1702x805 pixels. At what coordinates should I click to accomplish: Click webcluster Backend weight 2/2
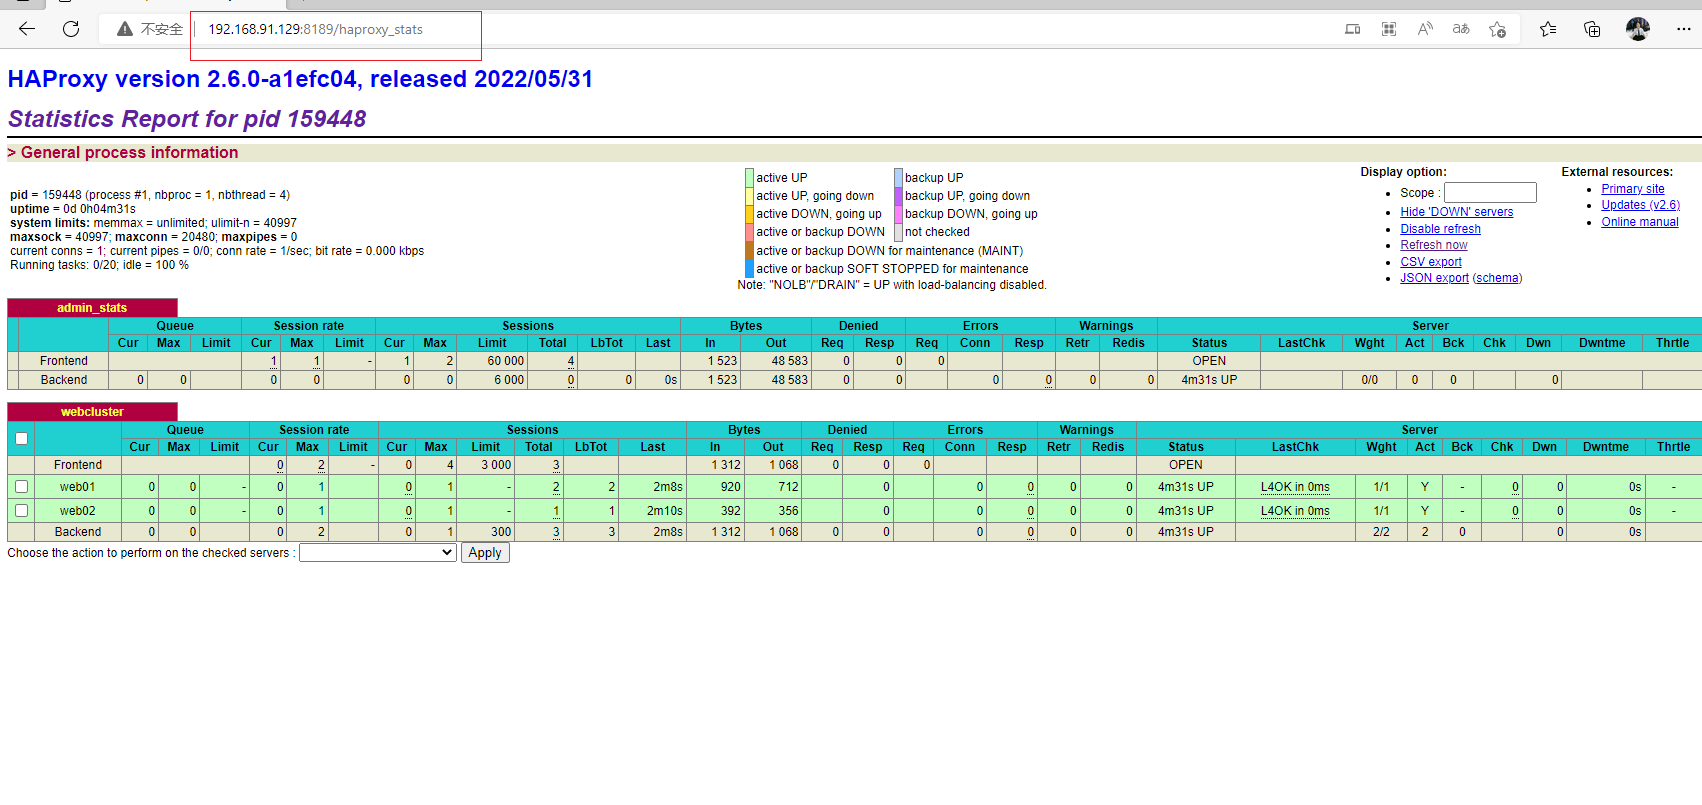[x=1381, y=532]
